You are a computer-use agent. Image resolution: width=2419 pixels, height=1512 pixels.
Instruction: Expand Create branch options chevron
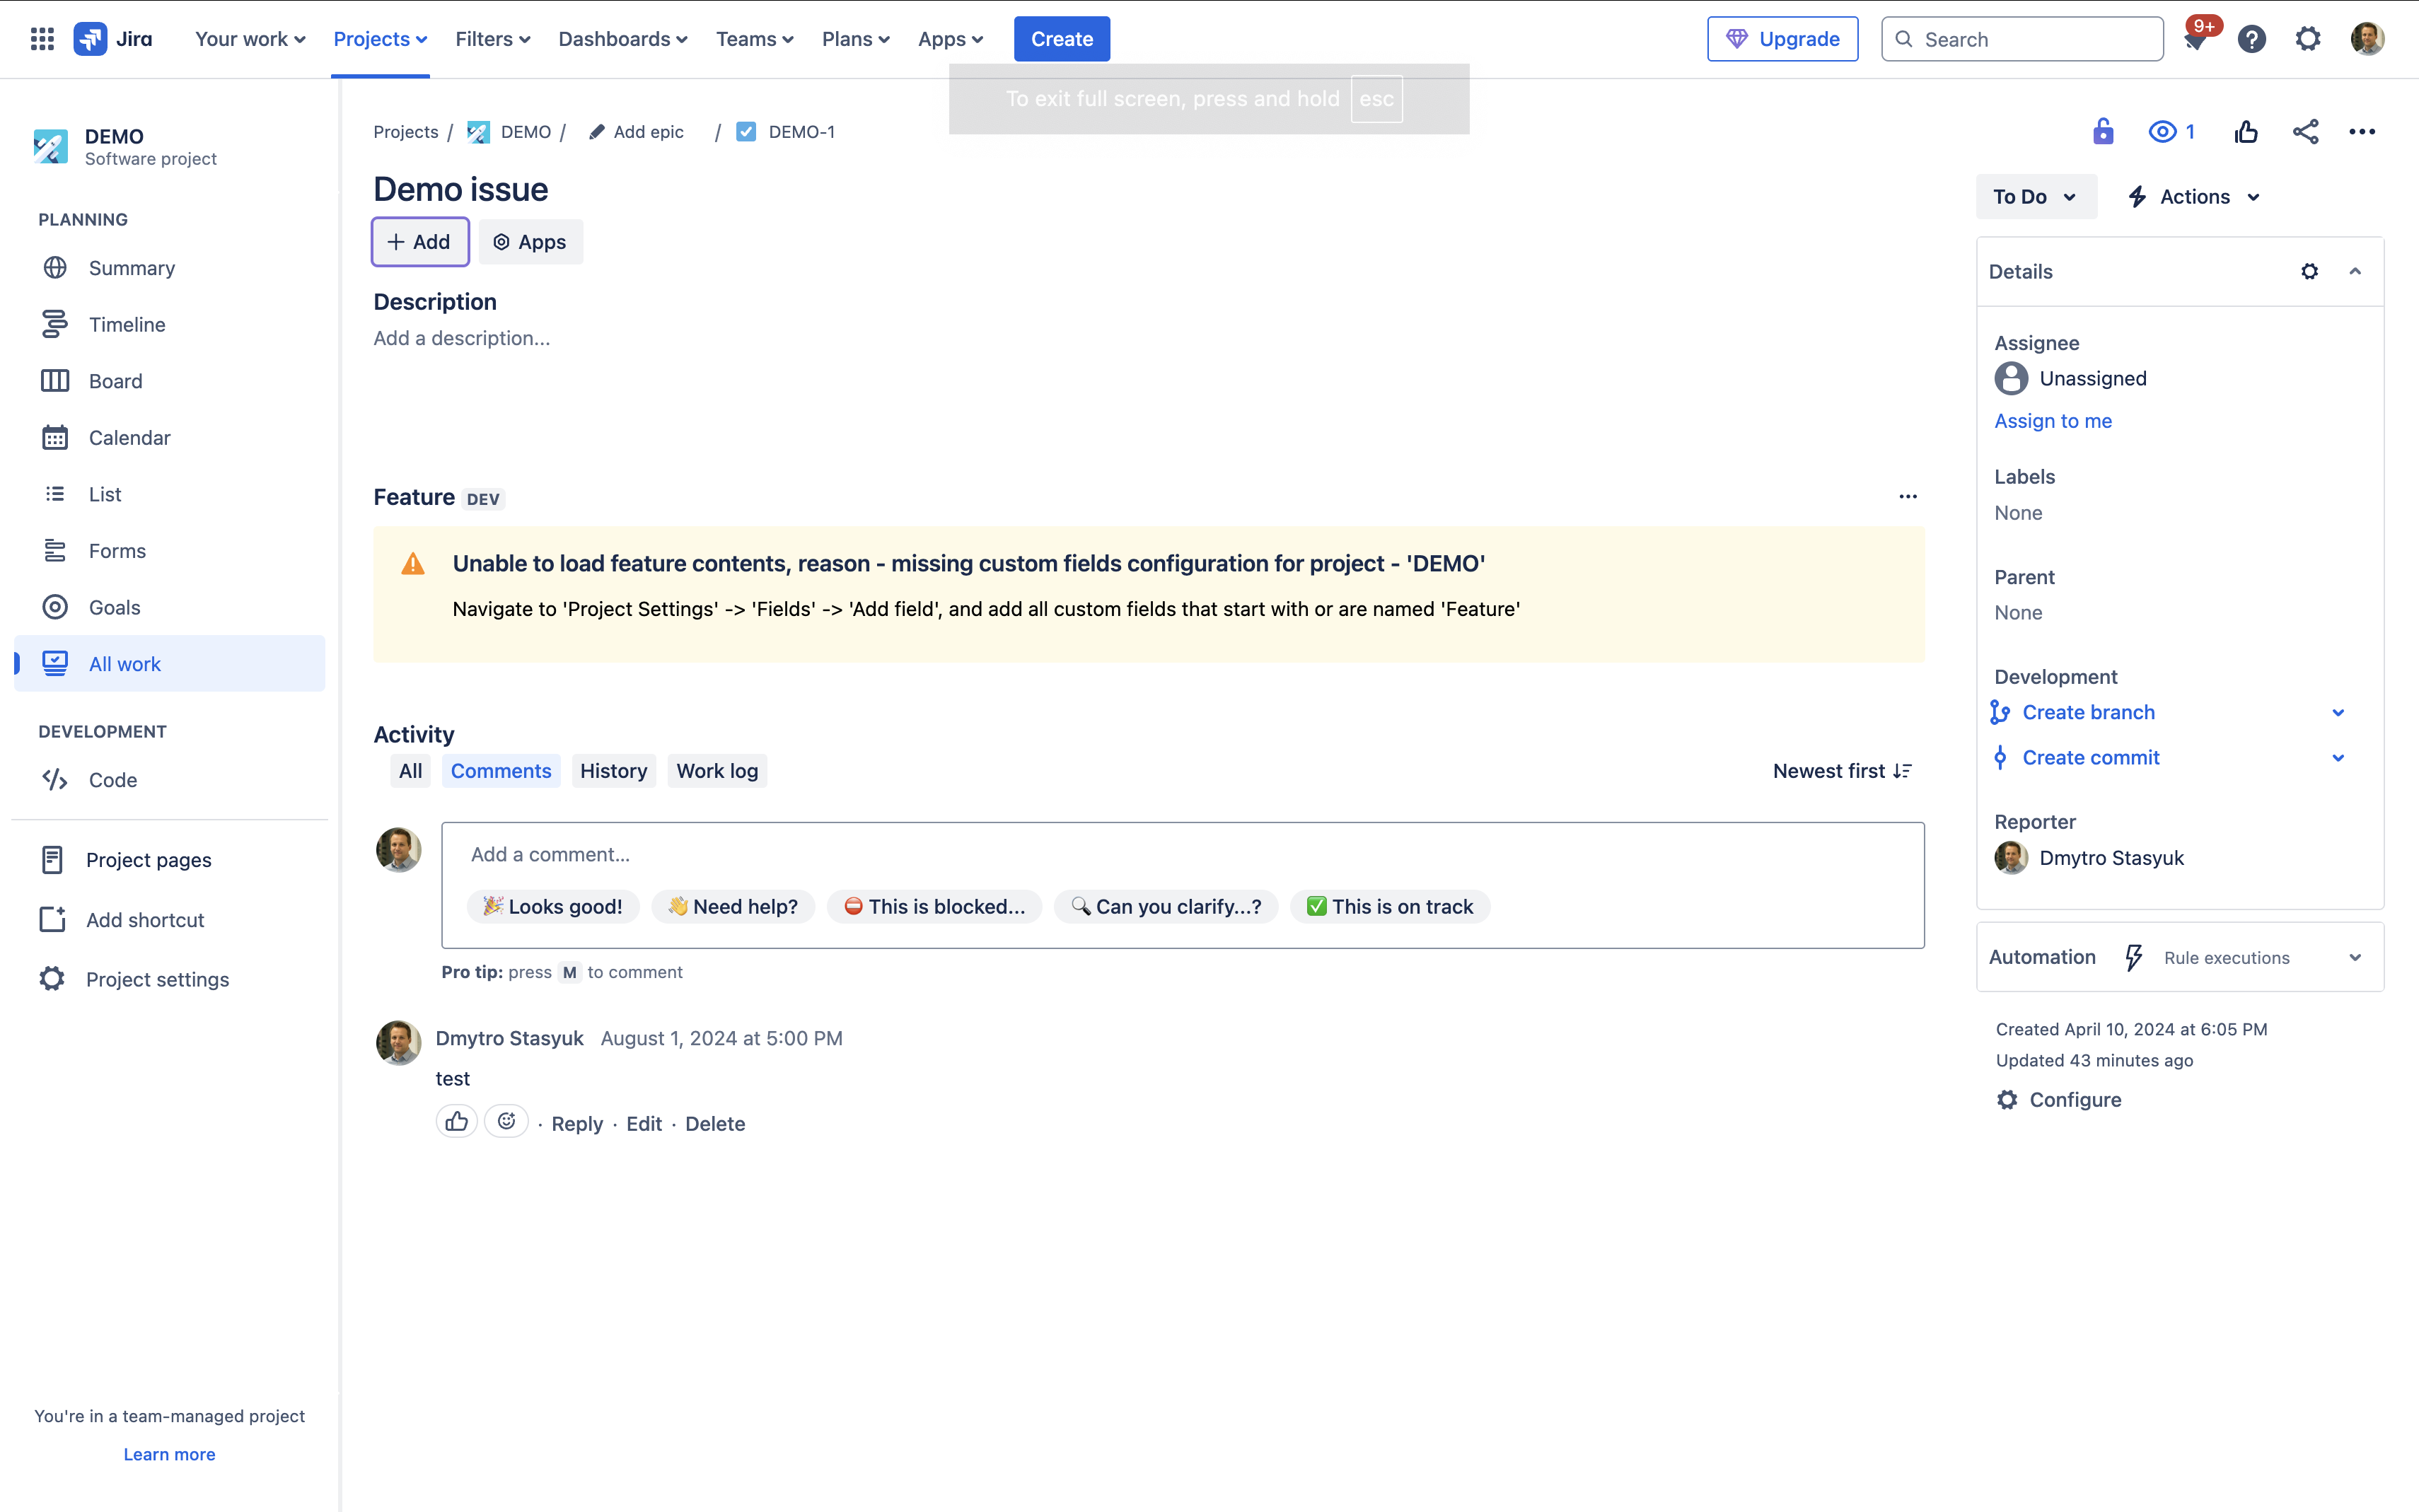(x=2338, y=712)
